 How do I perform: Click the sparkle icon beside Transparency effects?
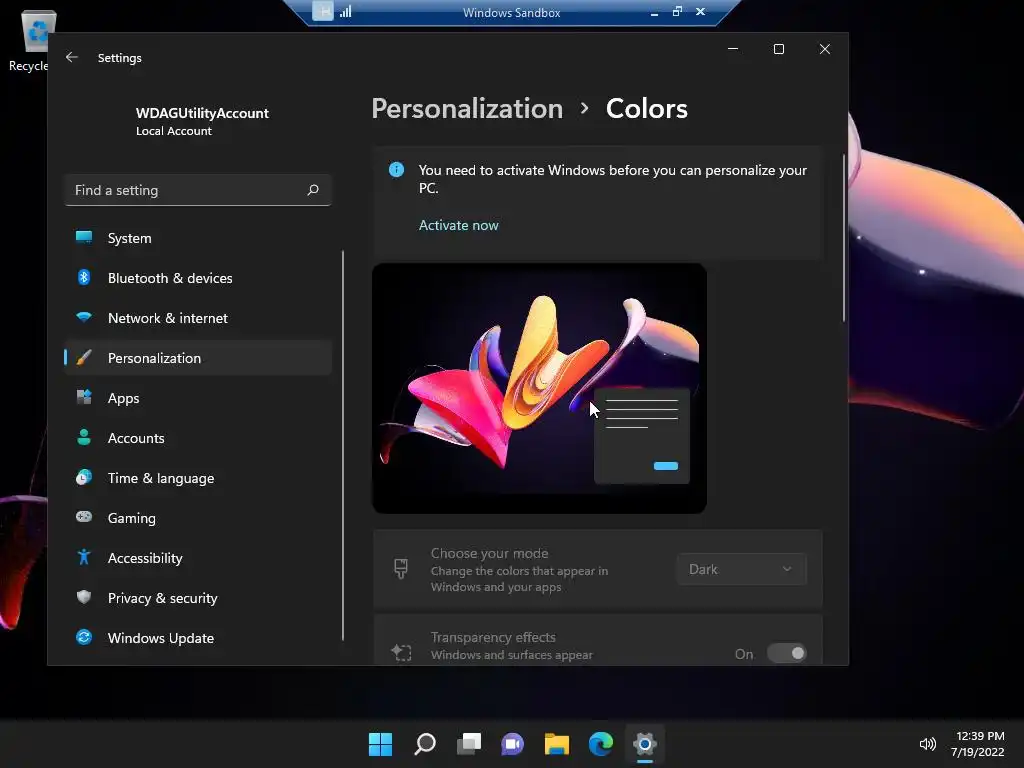401,652
